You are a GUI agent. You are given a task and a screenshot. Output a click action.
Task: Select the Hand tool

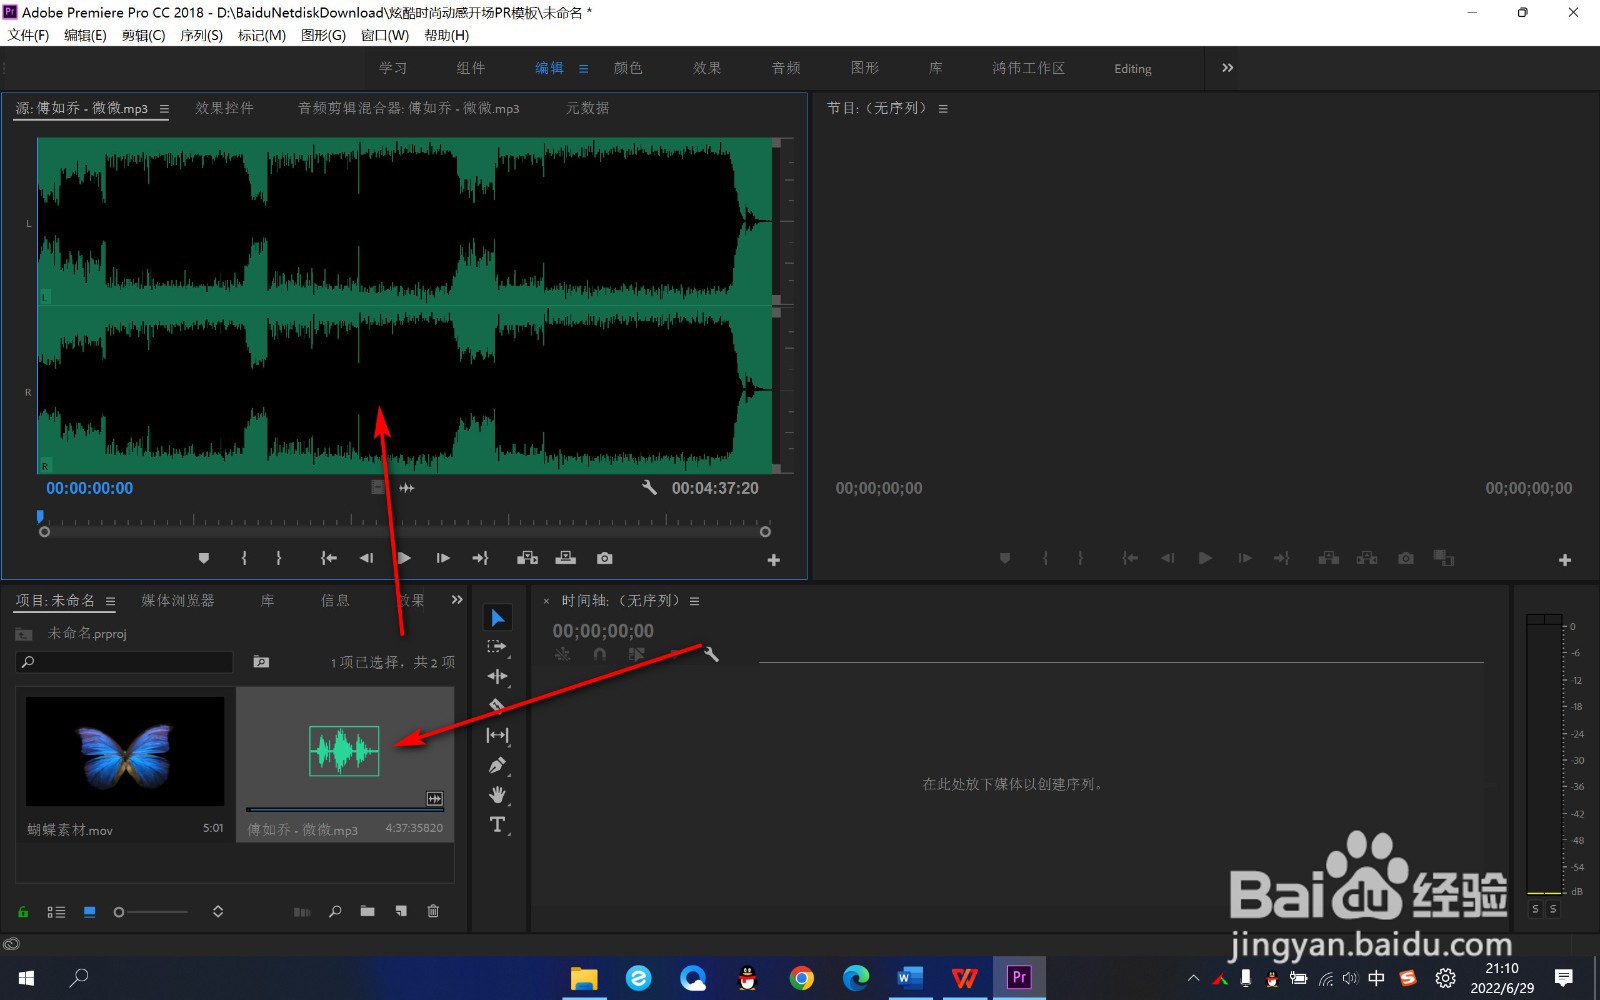[497, 795]
